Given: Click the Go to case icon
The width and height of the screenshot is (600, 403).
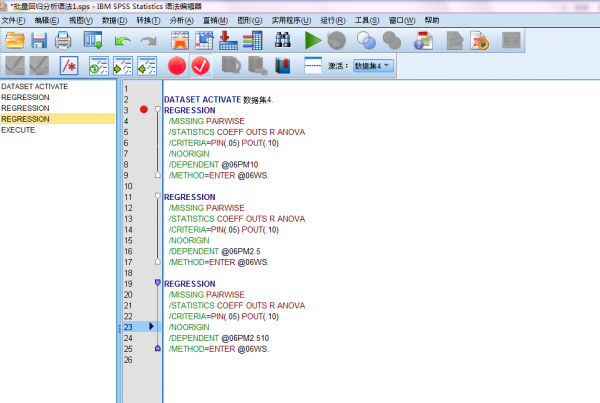Looking at the screenshot, I should [204, 40].
